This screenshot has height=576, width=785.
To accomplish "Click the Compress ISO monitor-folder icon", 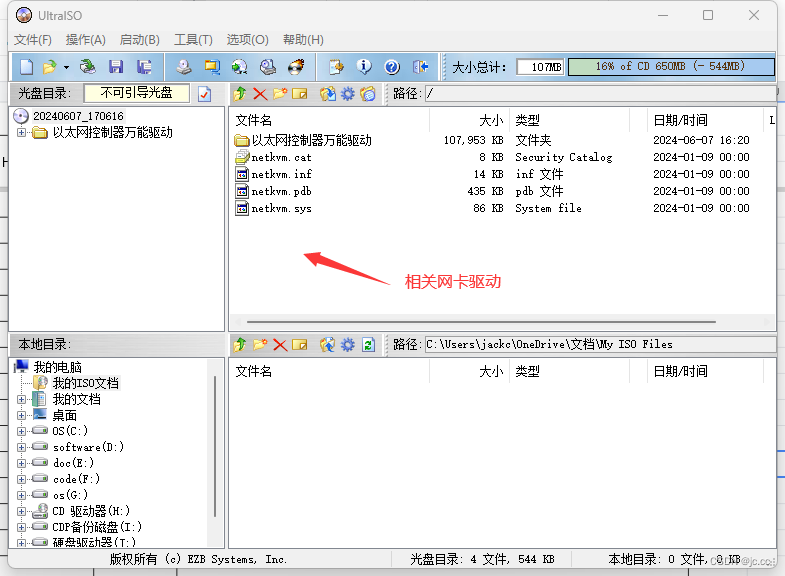I will 212,67.
